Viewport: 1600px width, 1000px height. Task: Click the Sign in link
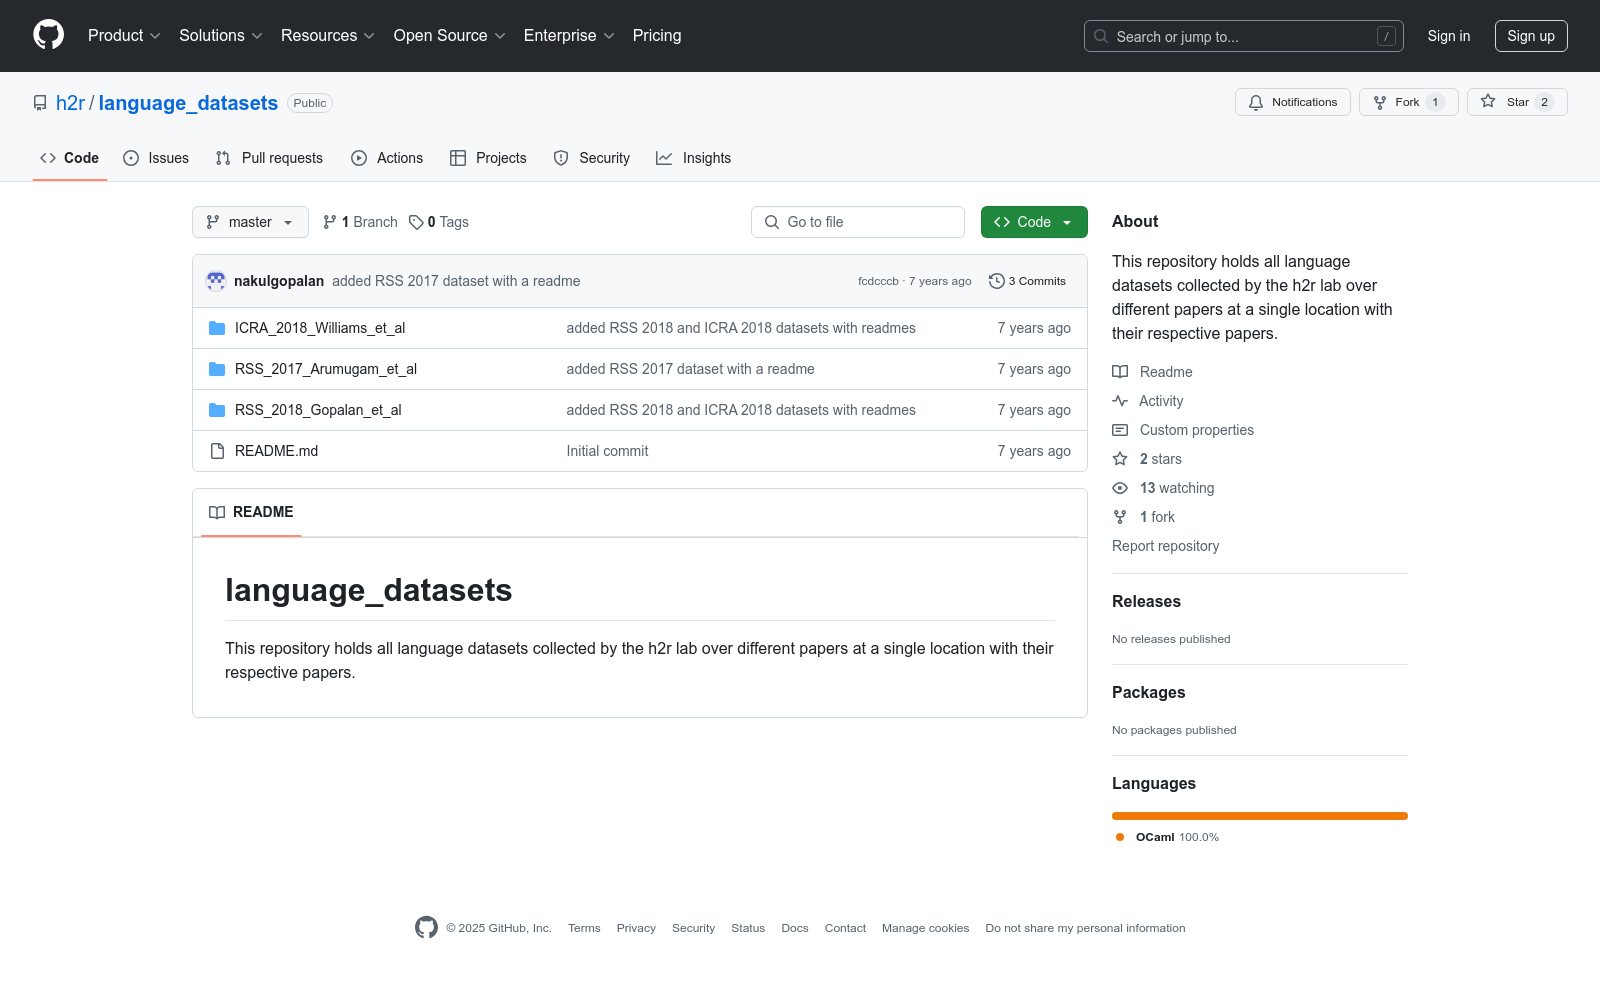click(x=1449, y=36)
